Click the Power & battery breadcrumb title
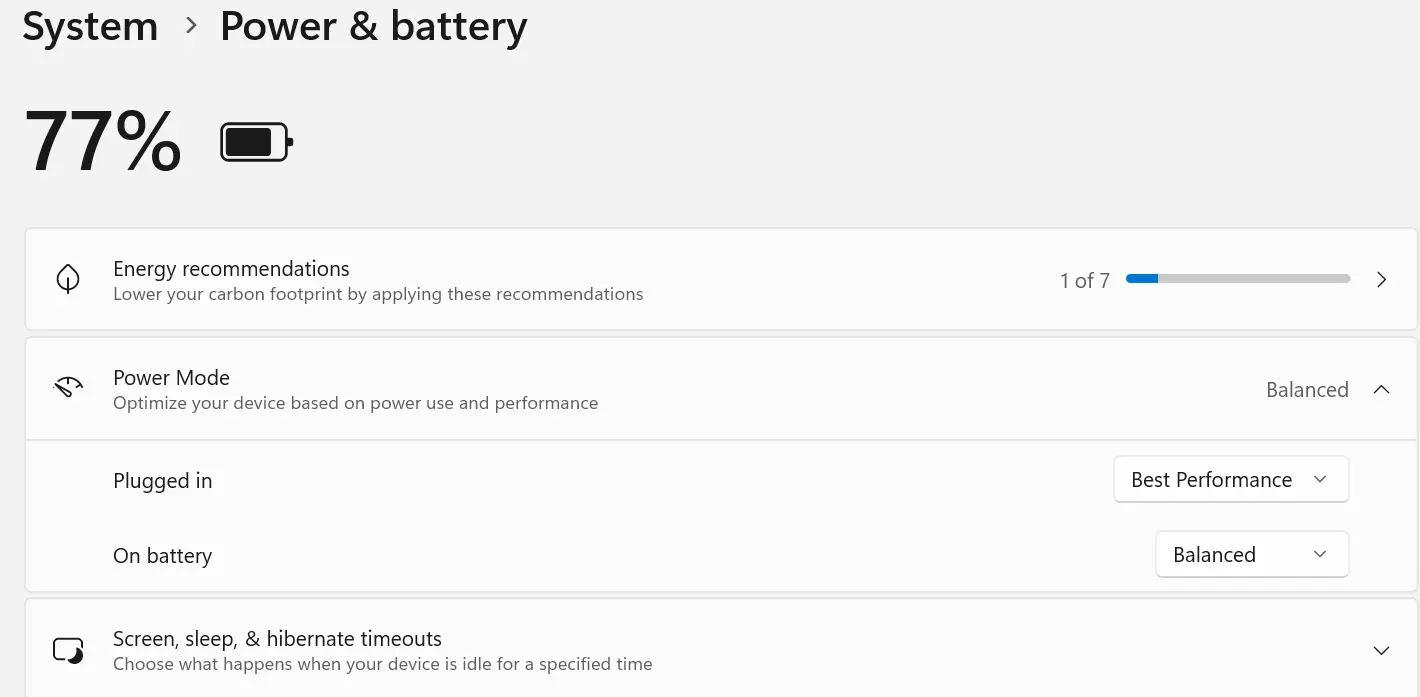The height and width of the screenshot is (697, 1420). pos(373,26)
